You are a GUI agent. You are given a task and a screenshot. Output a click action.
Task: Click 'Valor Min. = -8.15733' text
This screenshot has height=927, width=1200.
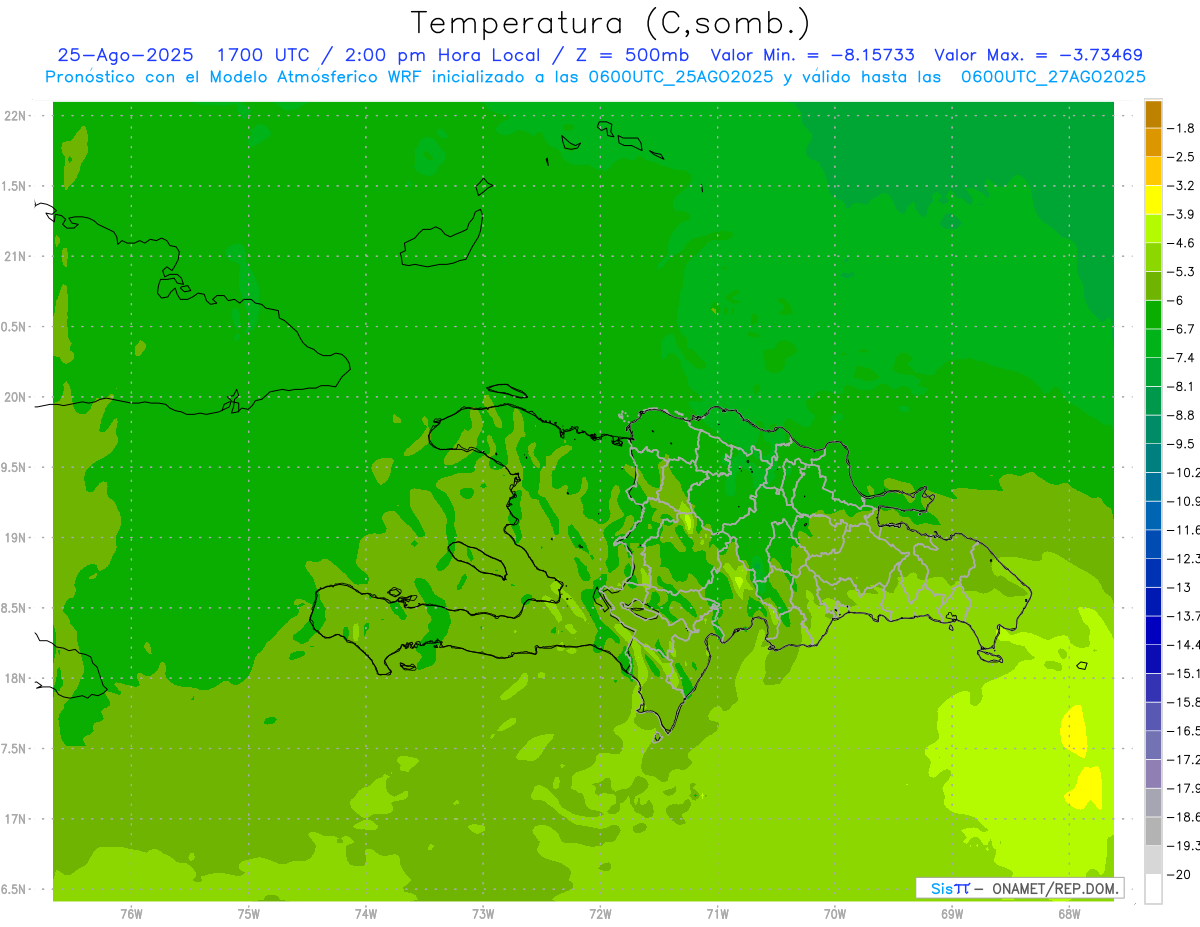coord(813,55)
